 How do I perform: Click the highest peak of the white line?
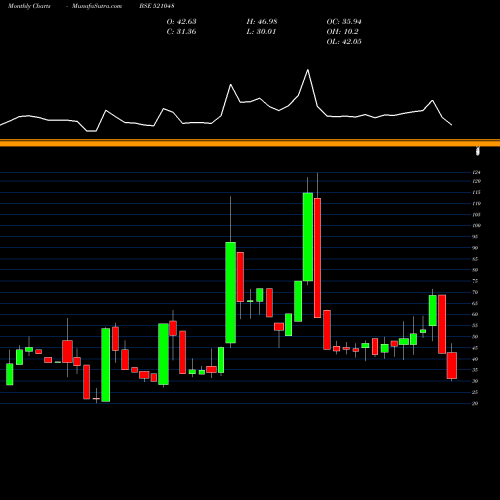[x=308, y=70]
